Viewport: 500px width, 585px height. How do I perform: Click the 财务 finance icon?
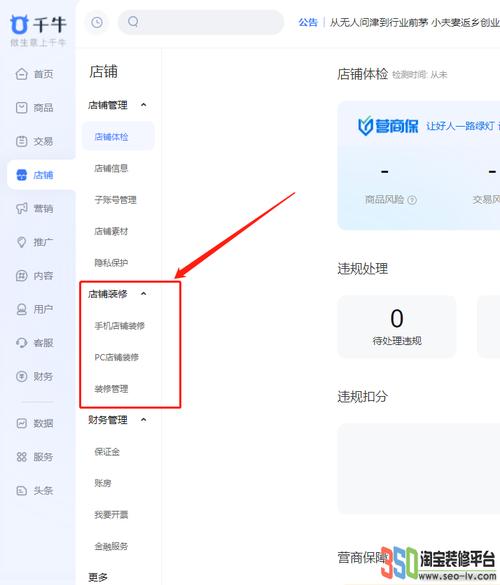[x=22, y=376]
